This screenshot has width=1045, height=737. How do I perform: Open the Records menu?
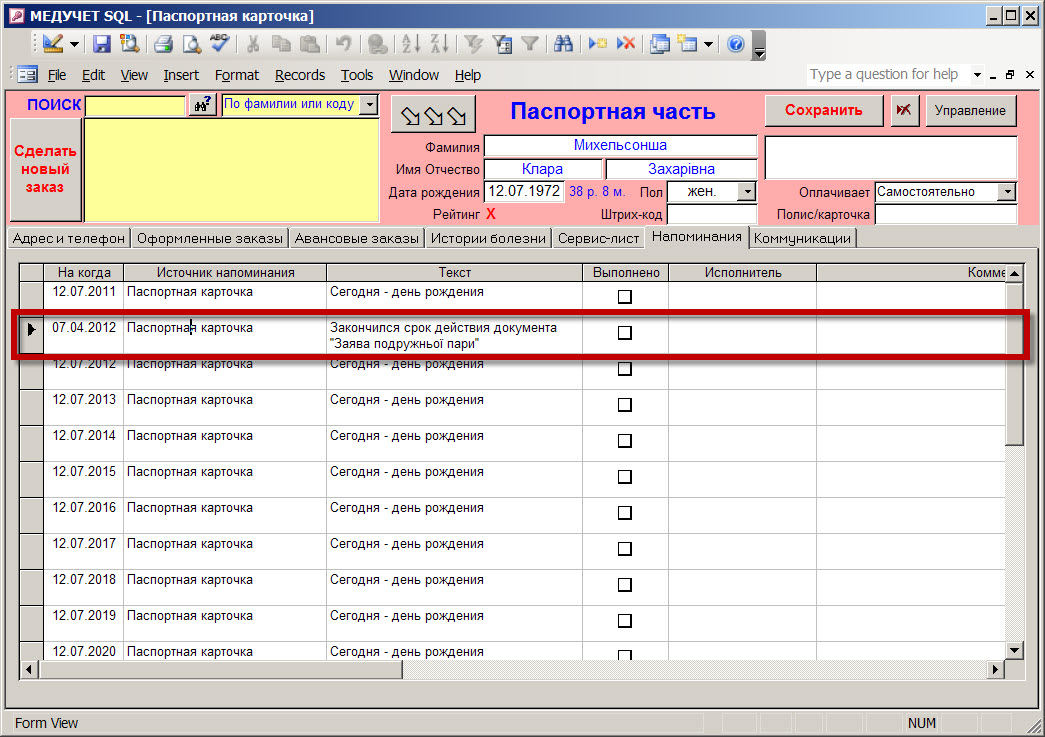pyautogui.click(x=300, y=75)
